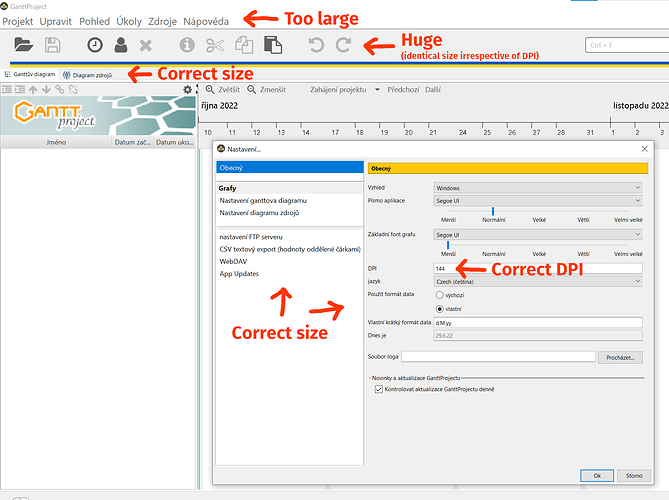This screenshot has width=669, height=500.
Task: Confirm settings with the Ok button
Action: tap(597, 476)
